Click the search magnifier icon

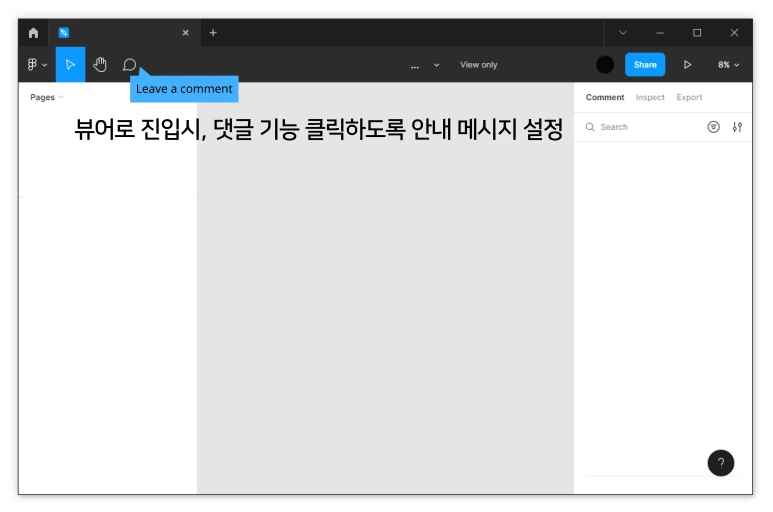(590, 127)
